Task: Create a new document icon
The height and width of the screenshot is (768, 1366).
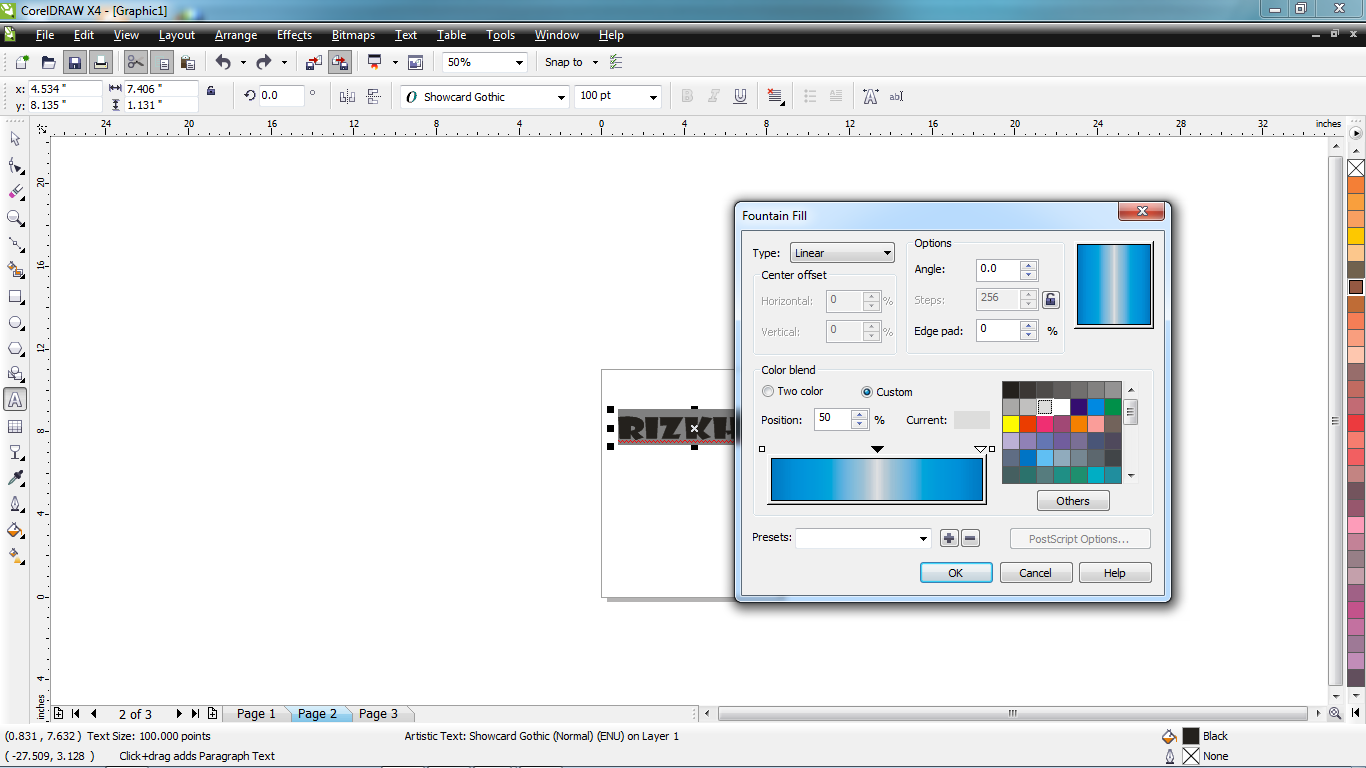Action: (x=22, y=62)
